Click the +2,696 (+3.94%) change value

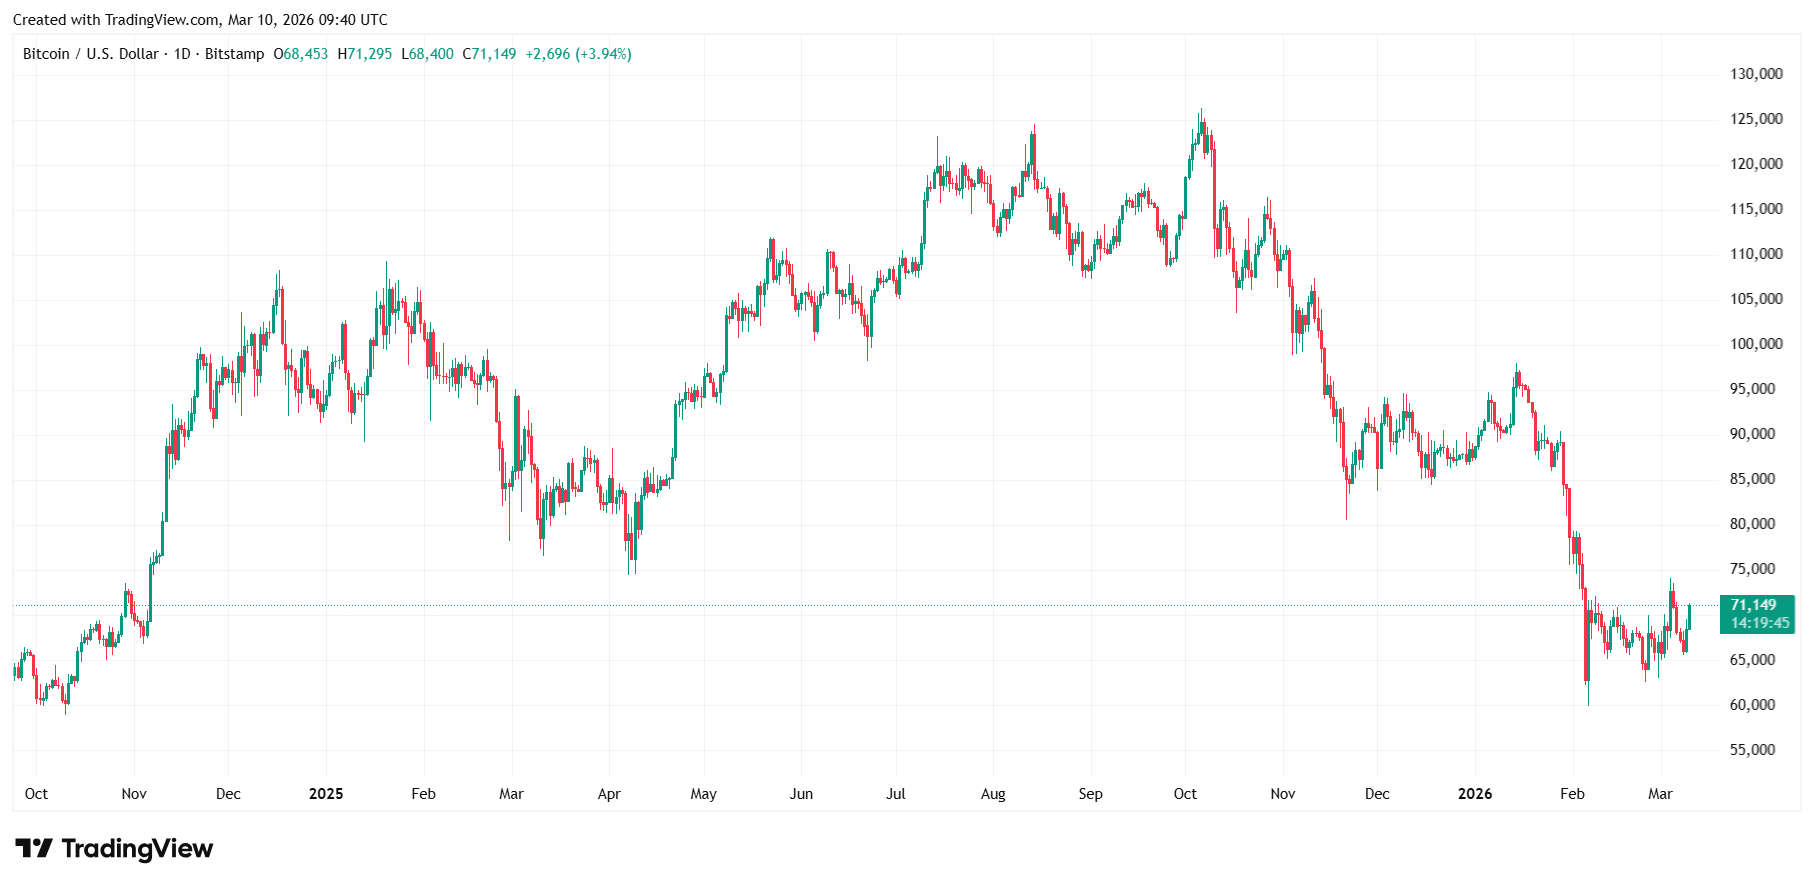578,54
